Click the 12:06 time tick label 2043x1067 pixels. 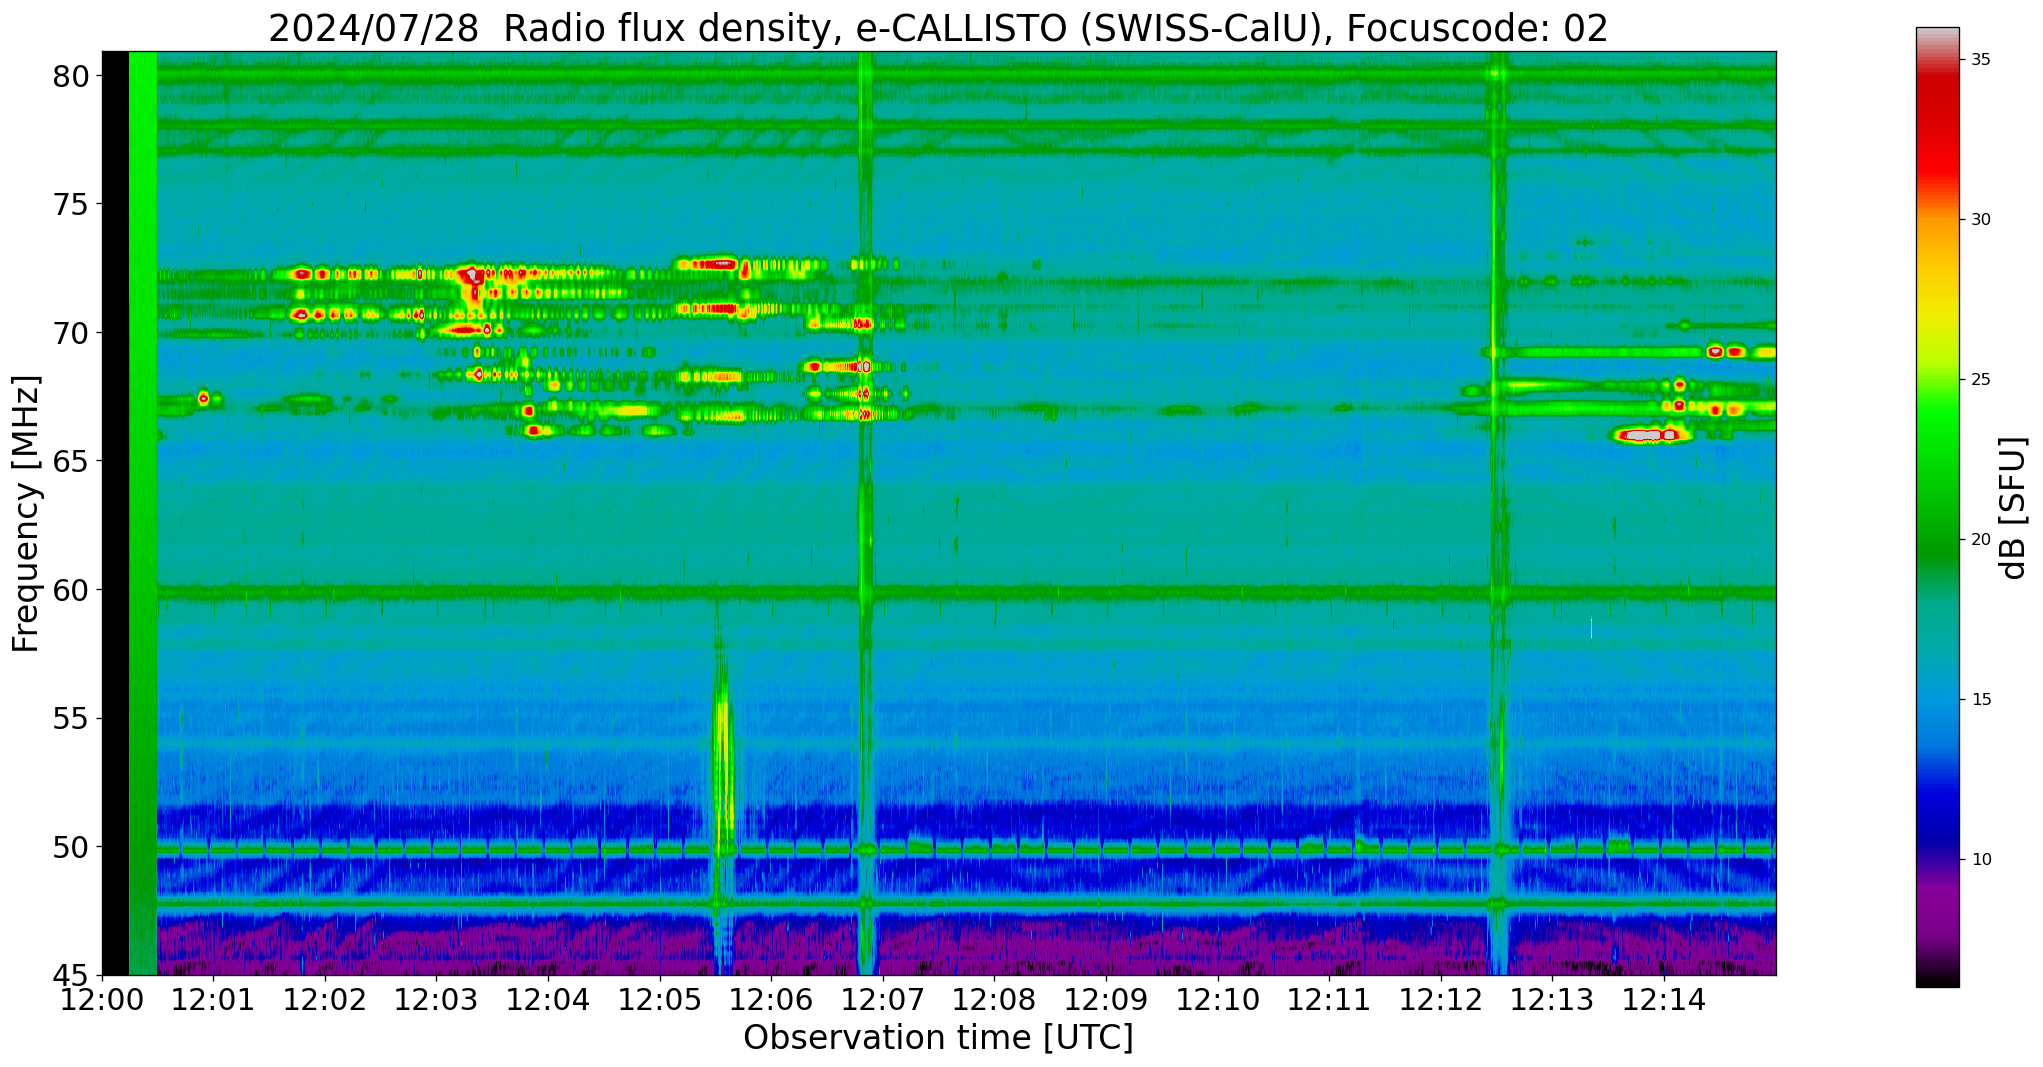click(x=771, y=1001)
